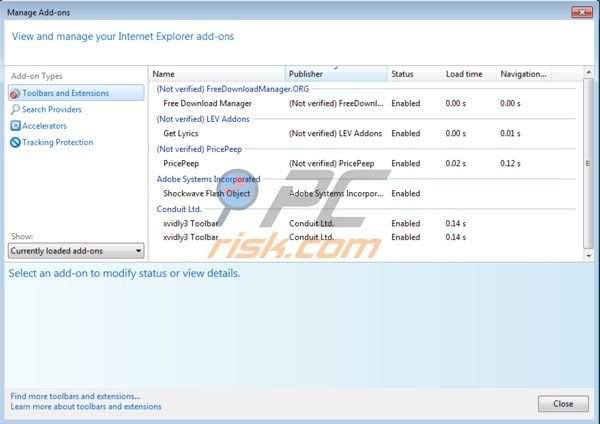Click the Accelerators arrow icon

[15, 126]
